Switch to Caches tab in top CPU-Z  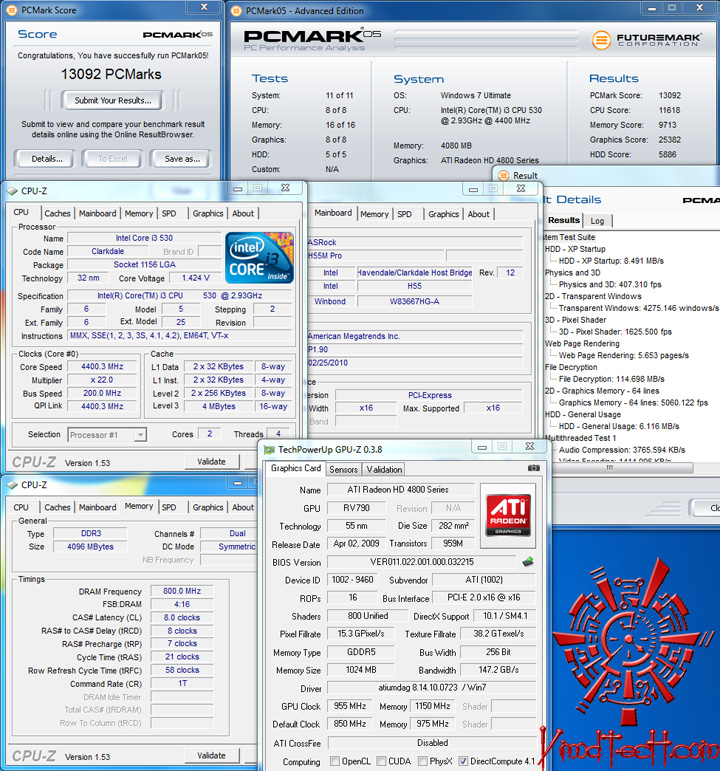tap(58, 213)
